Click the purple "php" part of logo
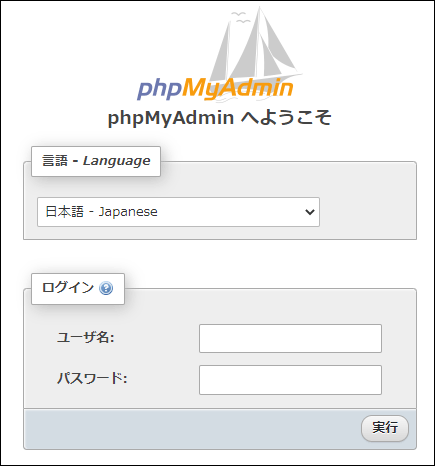Screen dimensions: 435x466 coord(159,89)
